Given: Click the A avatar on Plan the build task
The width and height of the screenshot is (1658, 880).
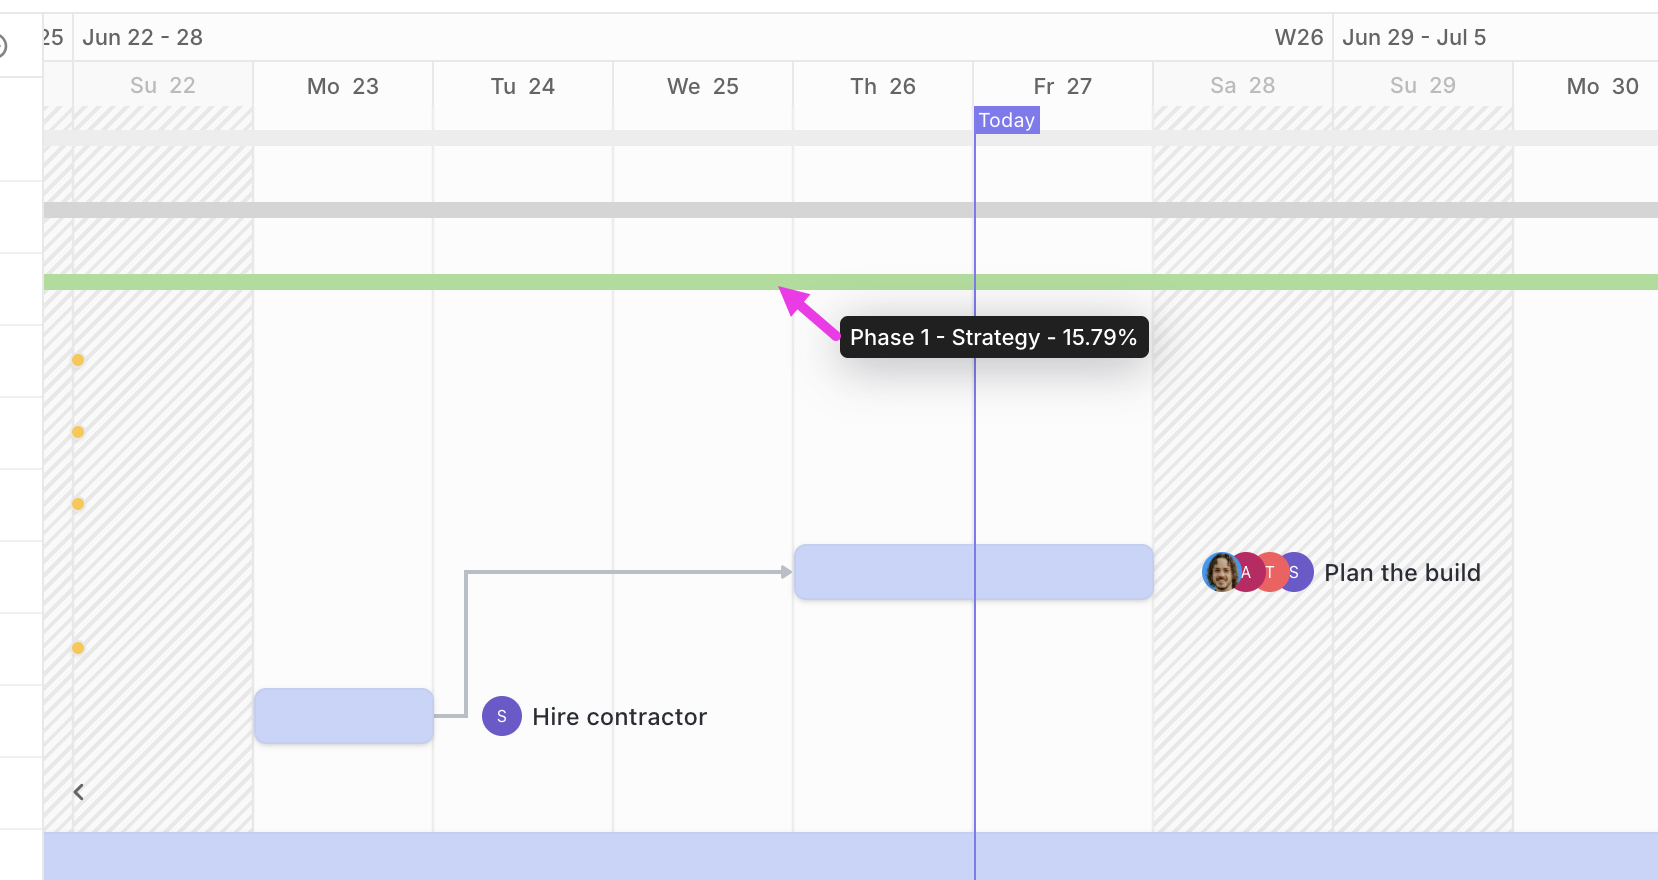Looking at the screenshot, I should coord(1246,572).
